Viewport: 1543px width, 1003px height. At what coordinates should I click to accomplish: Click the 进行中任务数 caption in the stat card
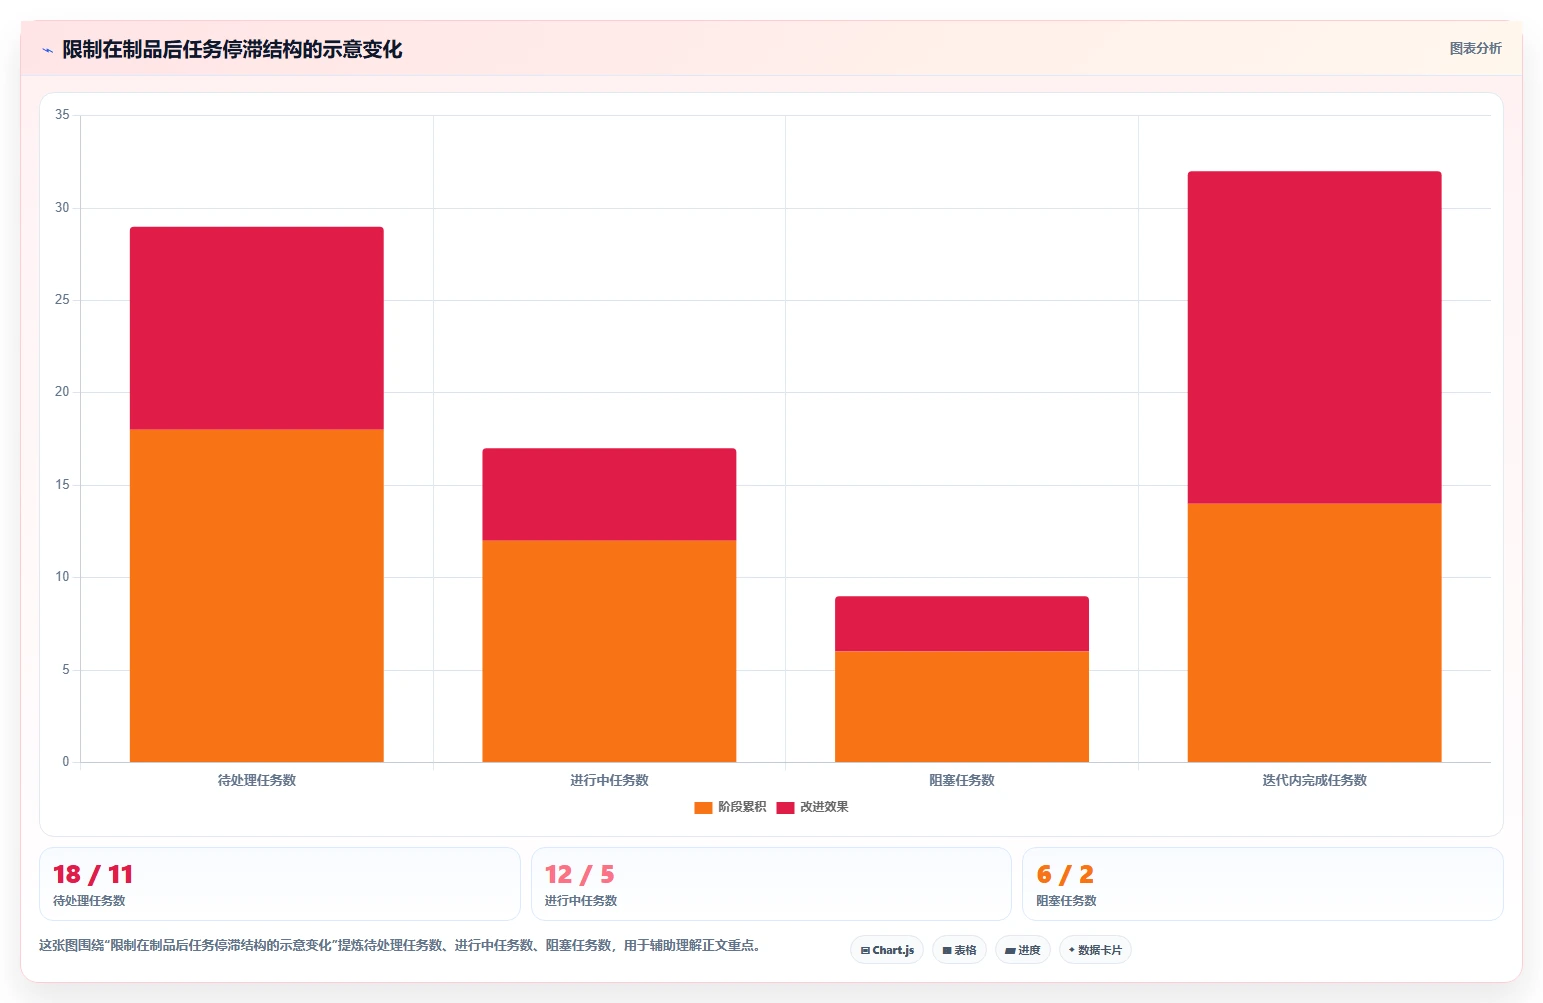581,901
